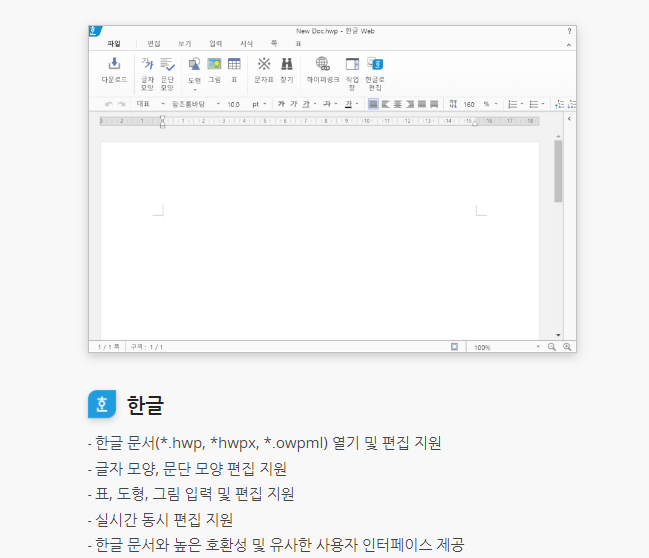Screen dimensions: 649x558
Task: Collapse the ribbon with caret button
Action: point(569,45)
